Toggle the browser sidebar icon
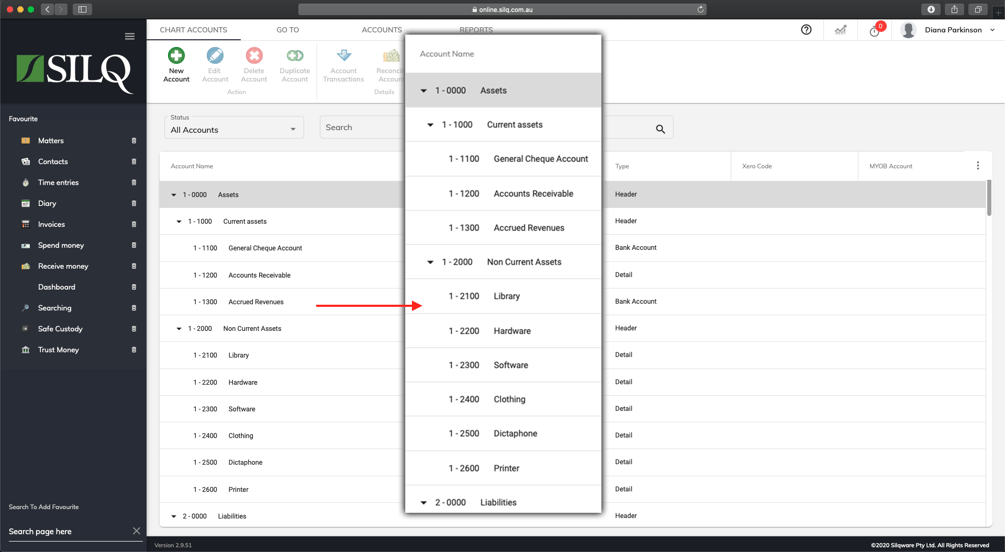1005x552 pixels. [x=82, y=9]
